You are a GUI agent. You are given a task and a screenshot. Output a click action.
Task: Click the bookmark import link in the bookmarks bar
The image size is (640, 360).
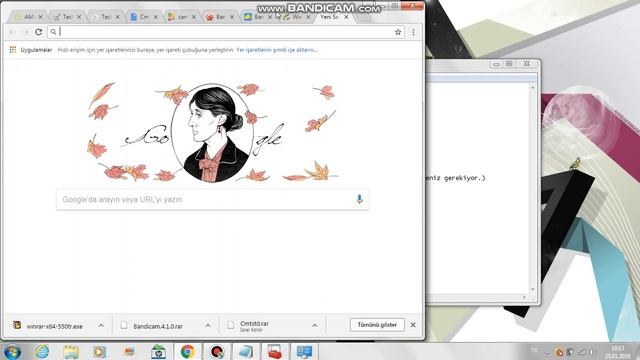coord(277,50)
